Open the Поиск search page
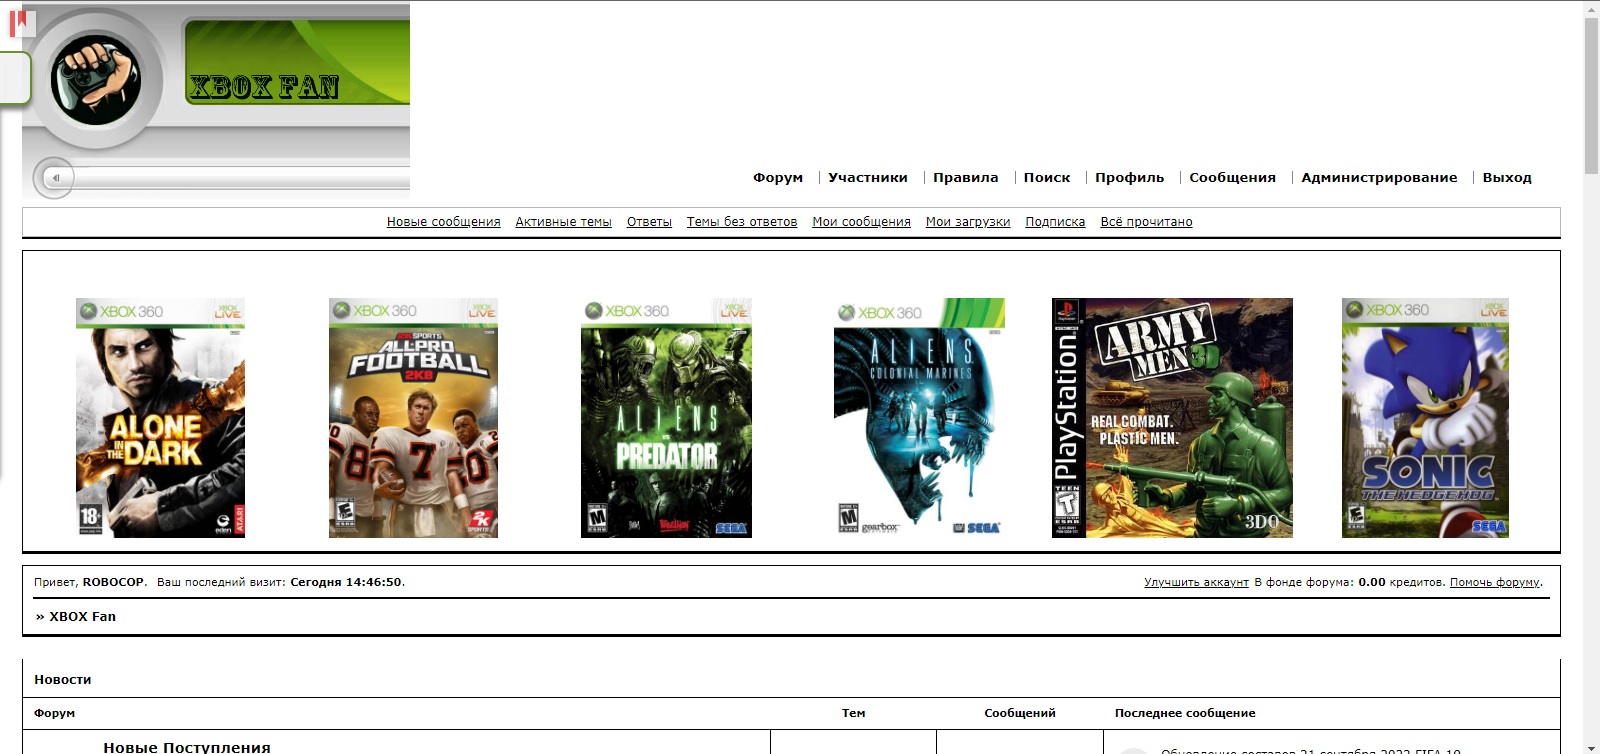 (1047, 177)
